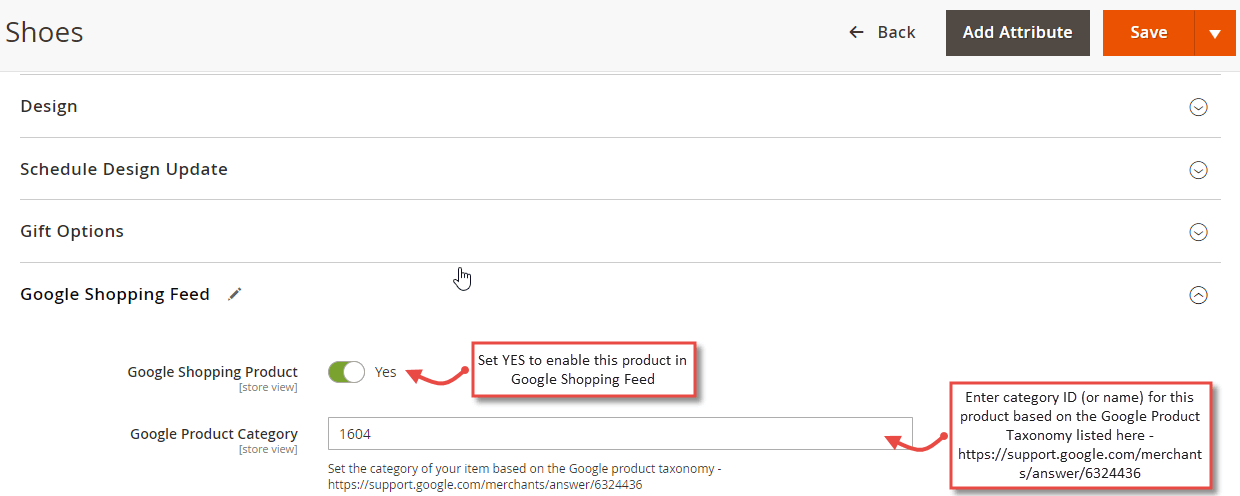This screenshot has width=1240, height=496.
Task: Go Back using the Back link
Action: 882,32
